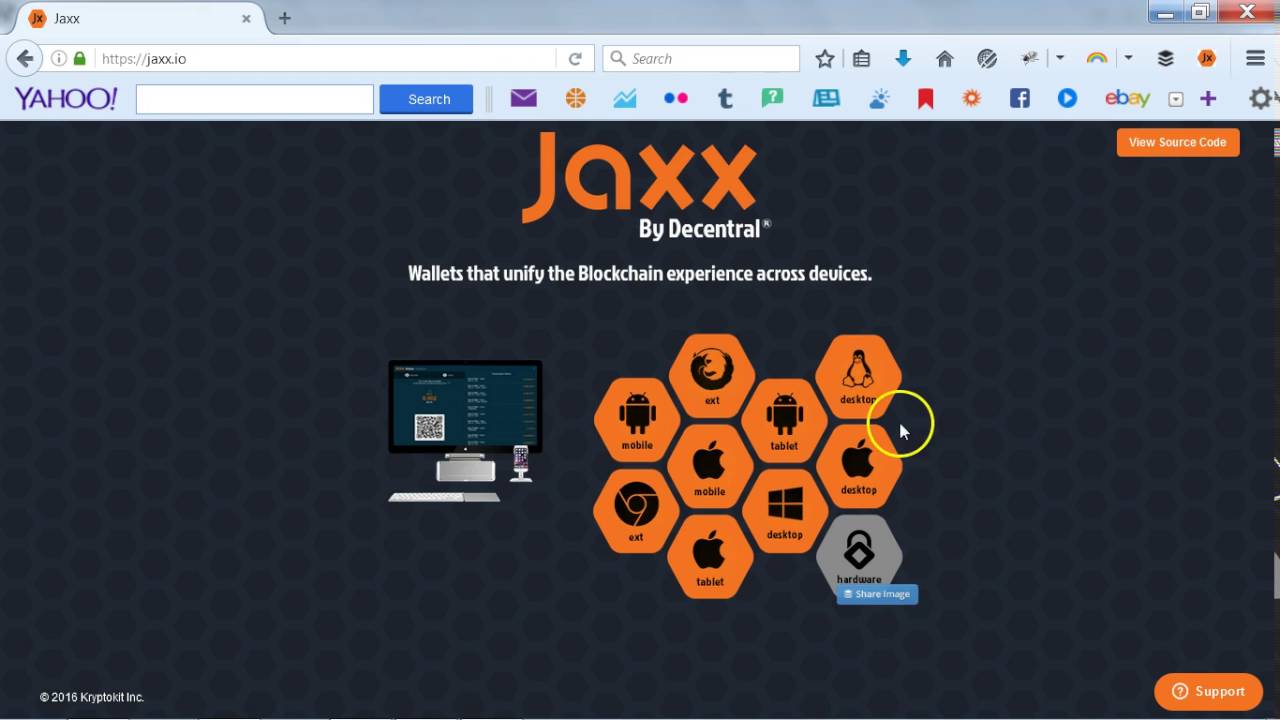Viewport: 1280px width, 720px height.
Task: Click the Jaxx extension toolbar icon
Action: (1207, 59)
